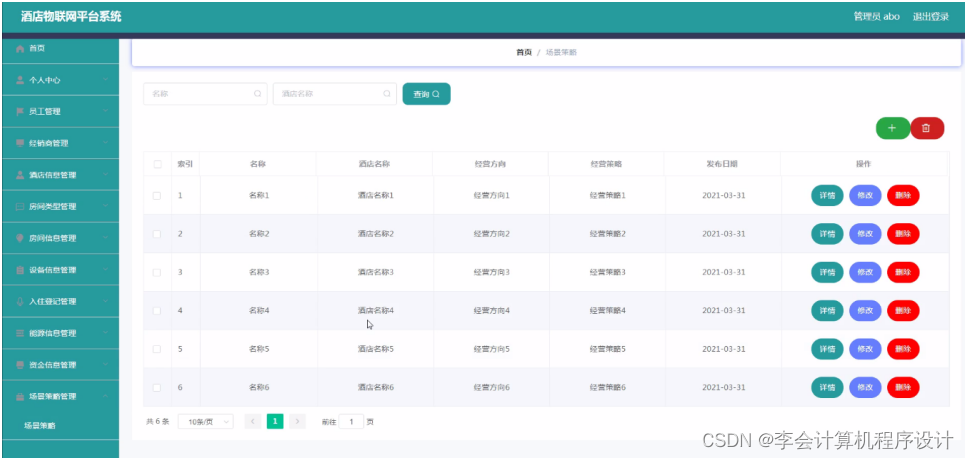The image size is (969, 459).
Task: Click the icon beside 房间类型管理
Action: (x=20, y=206)
